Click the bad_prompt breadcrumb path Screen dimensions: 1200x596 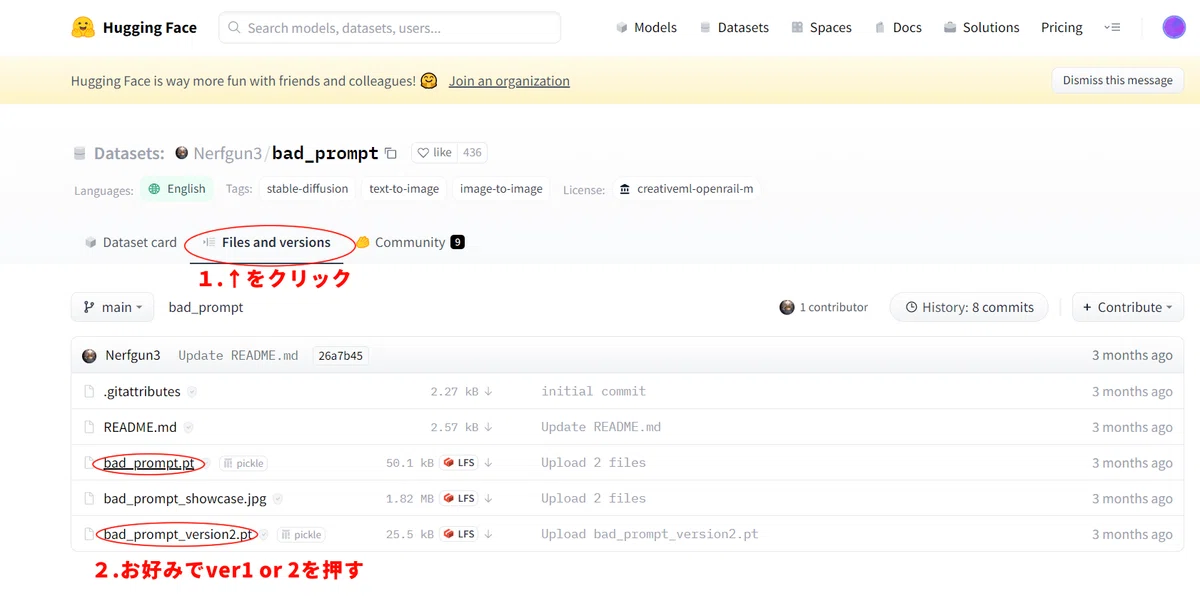click(206, 307)
